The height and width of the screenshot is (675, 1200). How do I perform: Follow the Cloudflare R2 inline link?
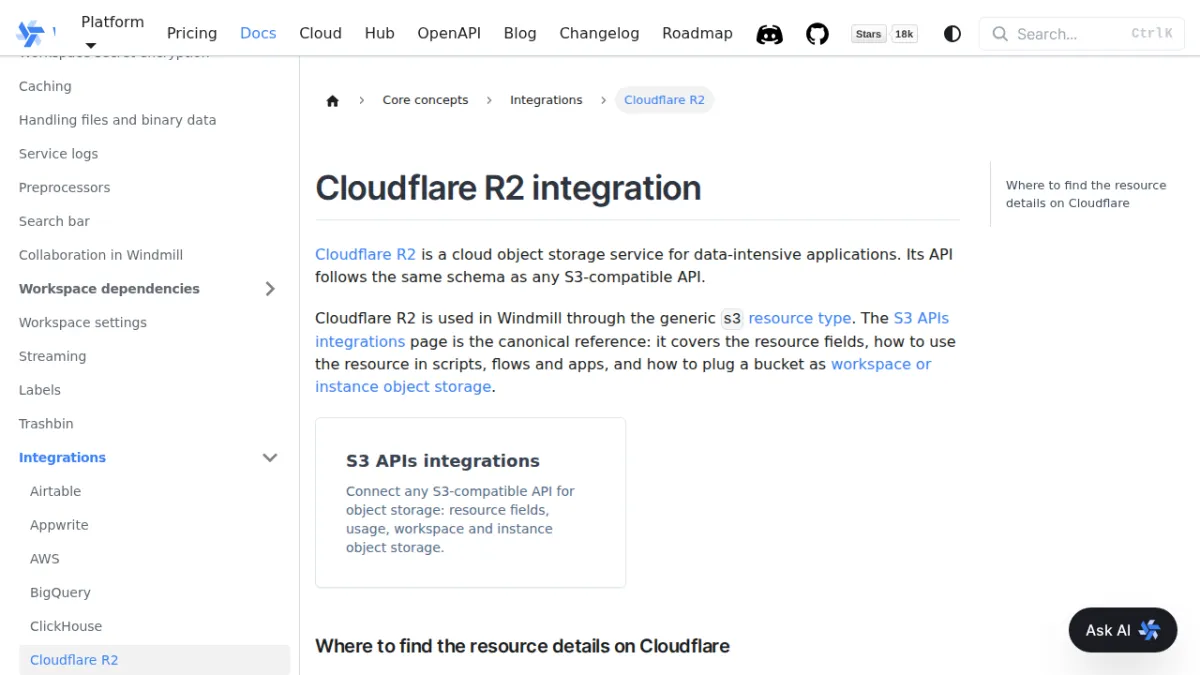[x=365, y=254]
